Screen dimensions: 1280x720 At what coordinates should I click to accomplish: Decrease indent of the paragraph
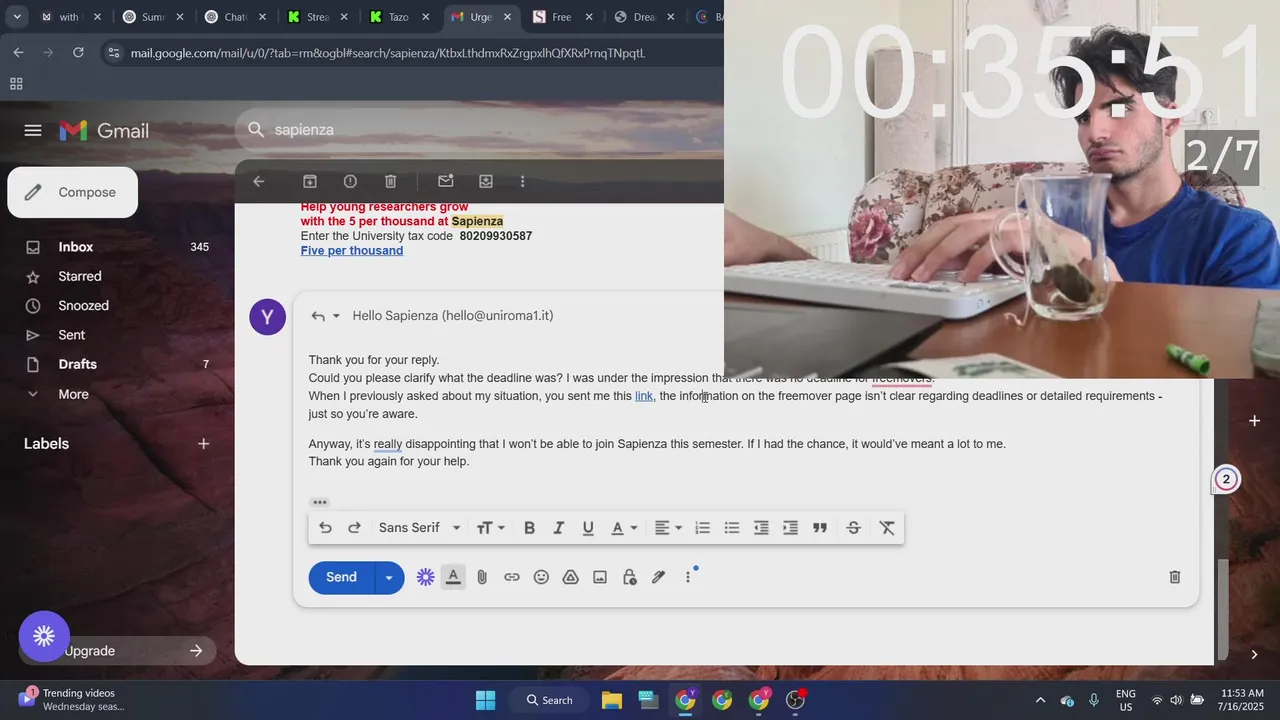pos(761,528)
